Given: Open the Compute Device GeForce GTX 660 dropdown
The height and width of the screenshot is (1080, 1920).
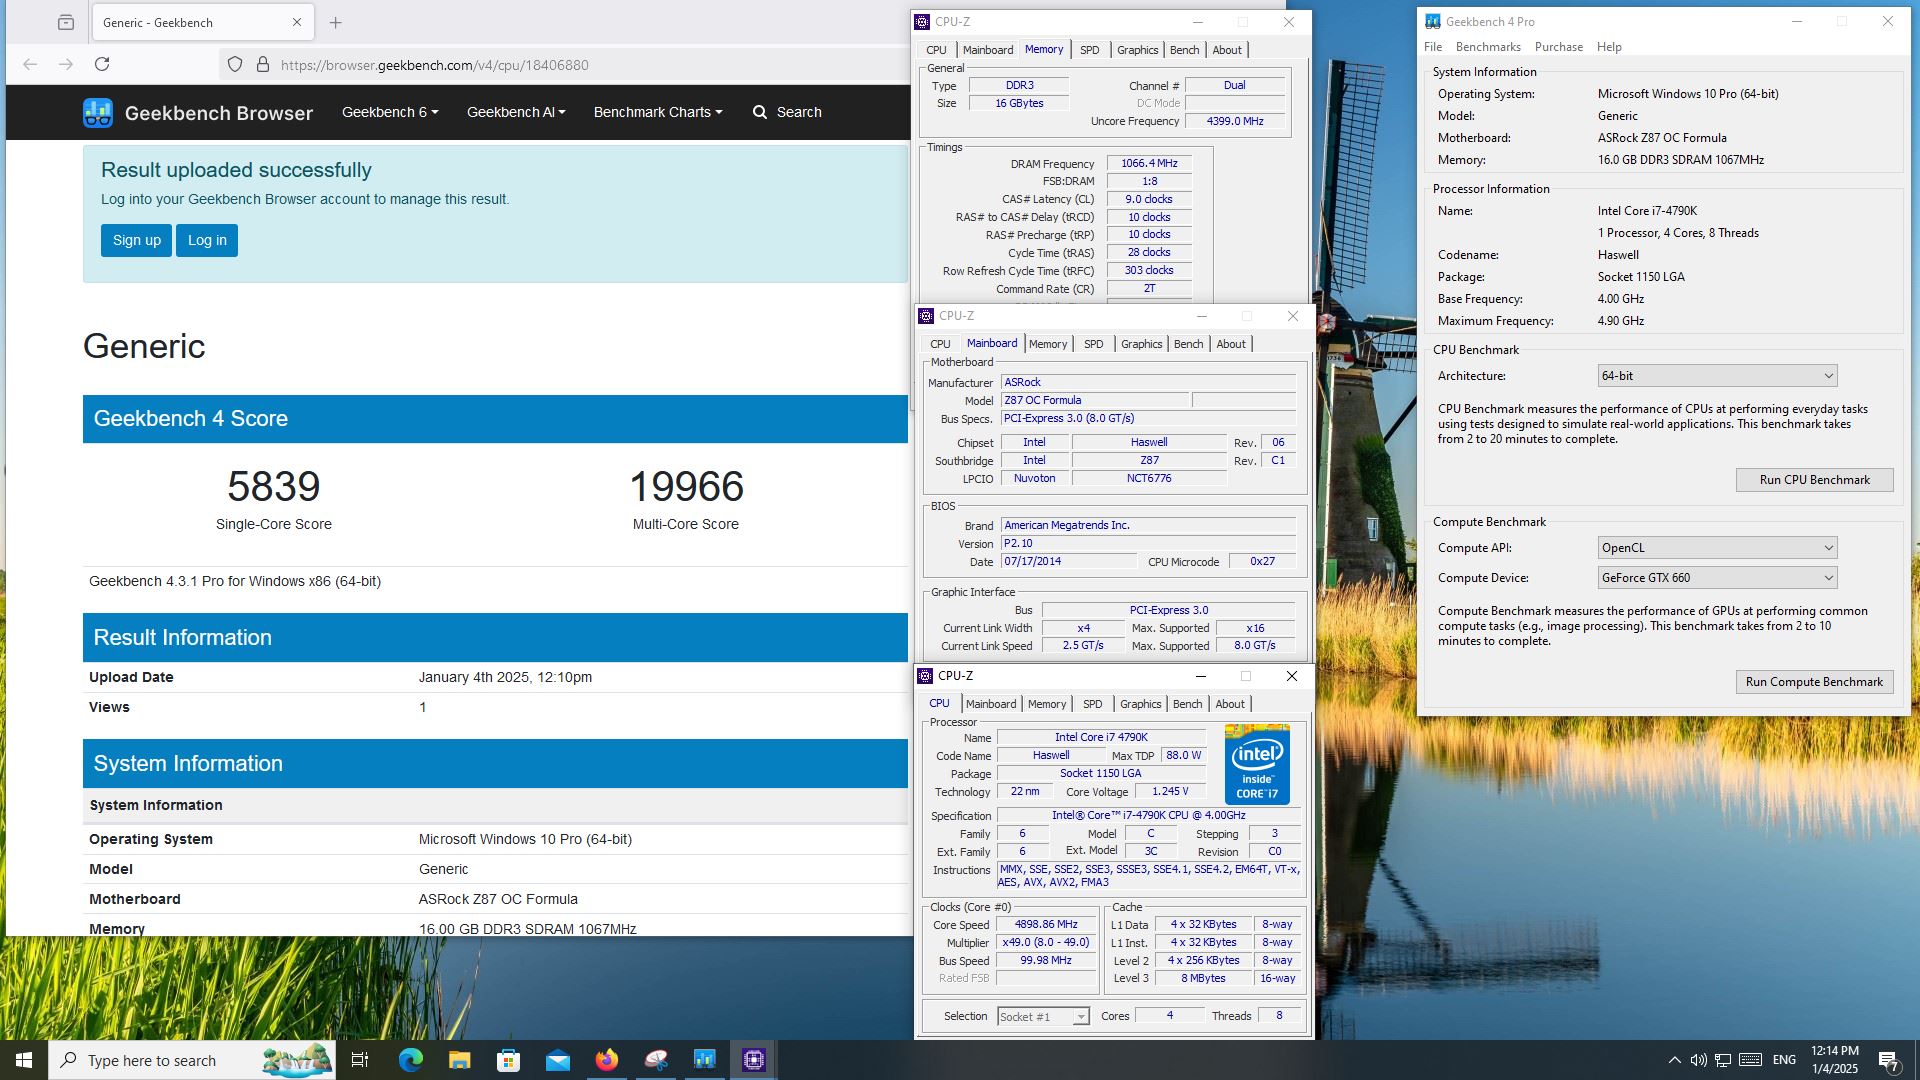Looking at the screenshot, I should 1717,578.
